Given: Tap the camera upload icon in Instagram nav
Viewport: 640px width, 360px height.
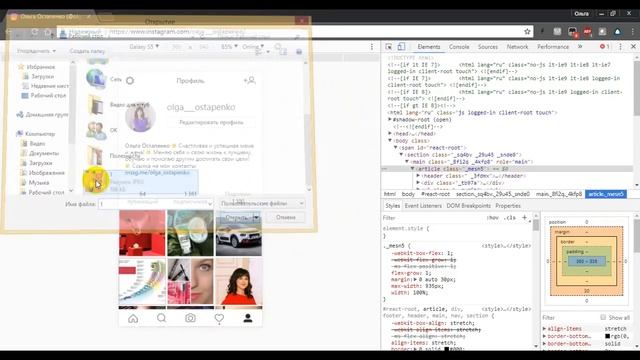Looking at the screenshot, I should pyautogui.click(x=190, y=318).
